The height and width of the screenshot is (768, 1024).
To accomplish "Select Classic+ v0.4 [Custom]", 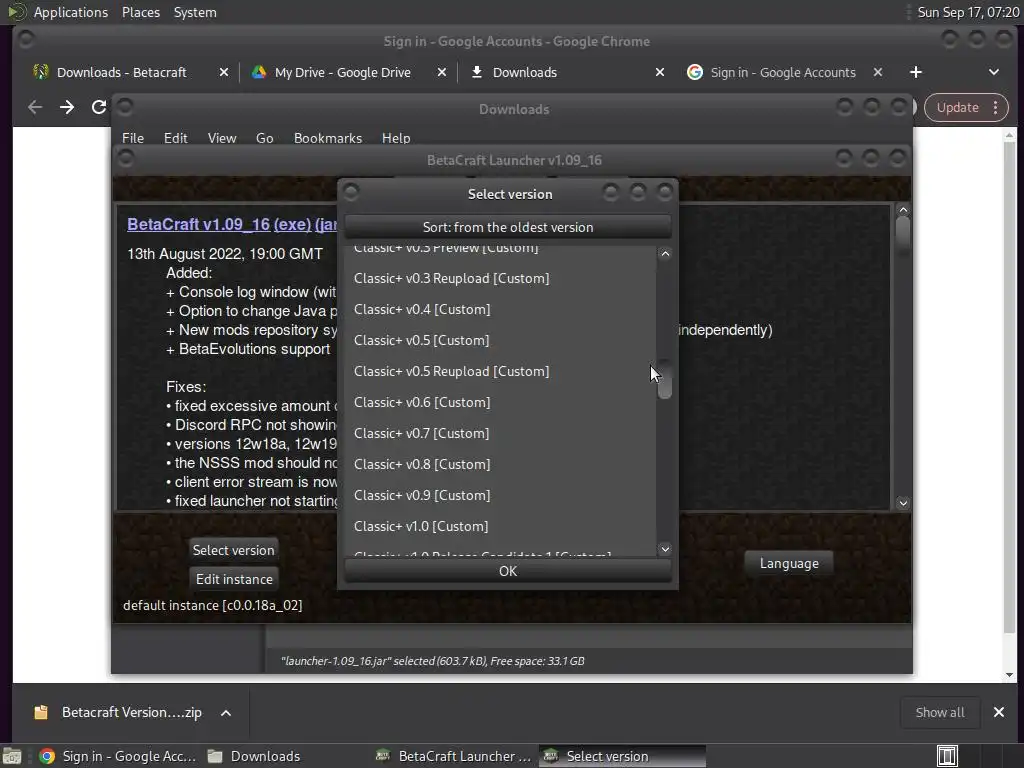I will [500, 310].
